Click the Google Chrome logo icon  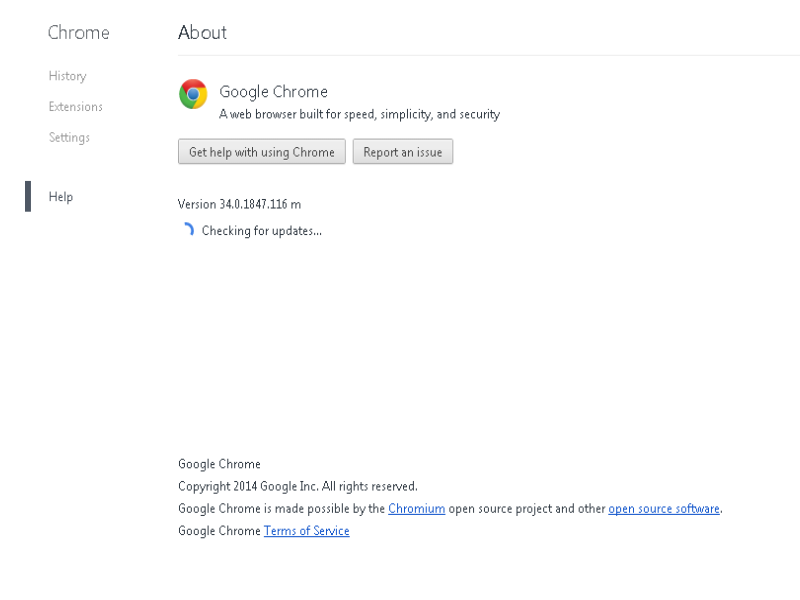193,94
